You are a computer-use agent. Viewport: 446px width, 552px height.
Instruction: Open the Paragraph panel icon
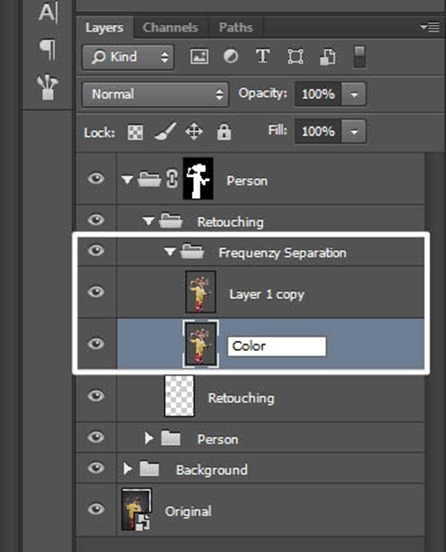point(48,50)
